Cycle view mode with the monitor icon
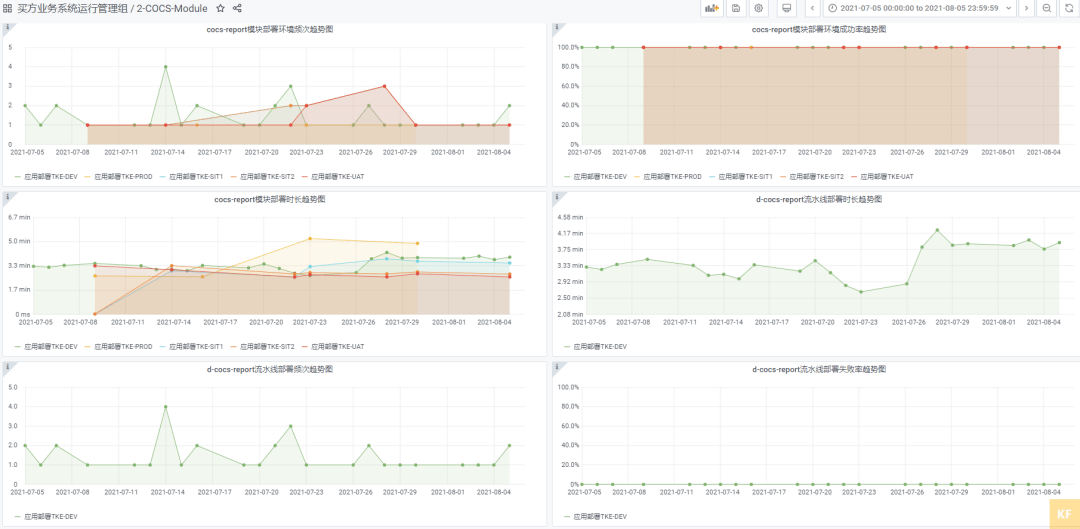This screenshot has height=529, width=1080. 787,8
